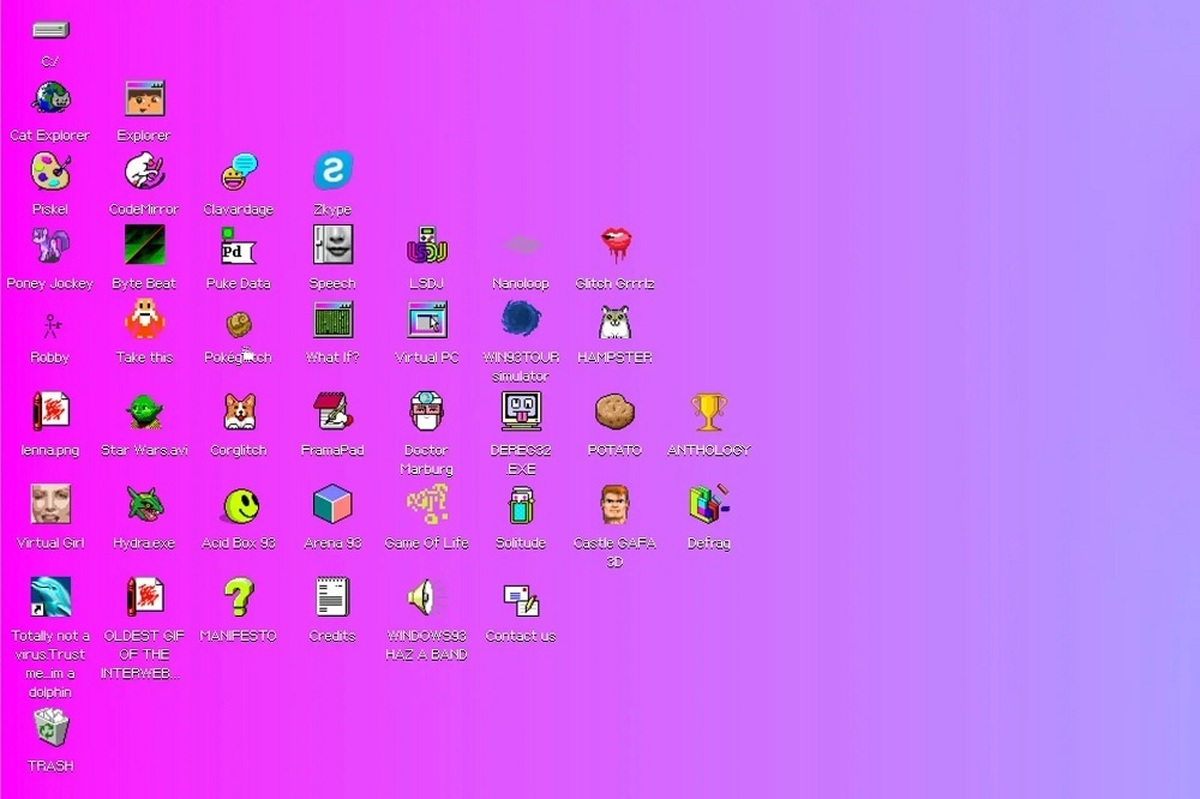Open the ANTHOLOGY trophy icon
1200x799 pixels.
point(708,412)
